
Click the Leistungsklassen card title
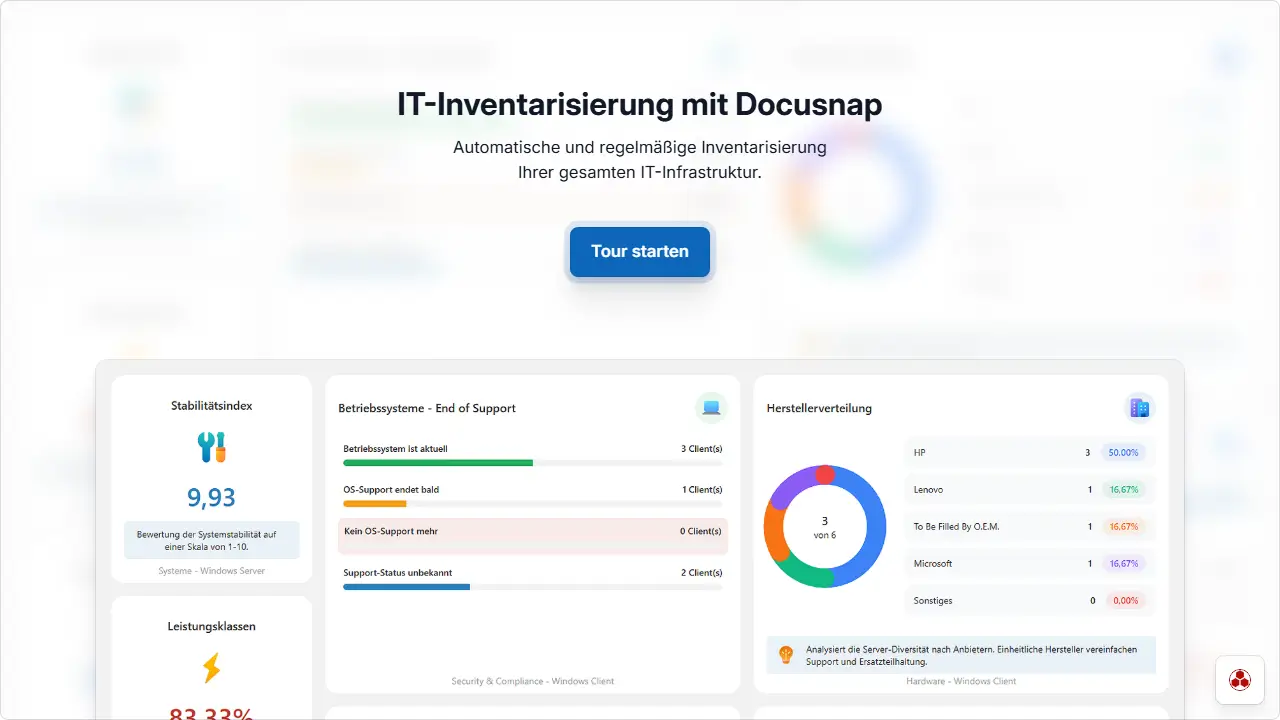click(x=212, y=627)
